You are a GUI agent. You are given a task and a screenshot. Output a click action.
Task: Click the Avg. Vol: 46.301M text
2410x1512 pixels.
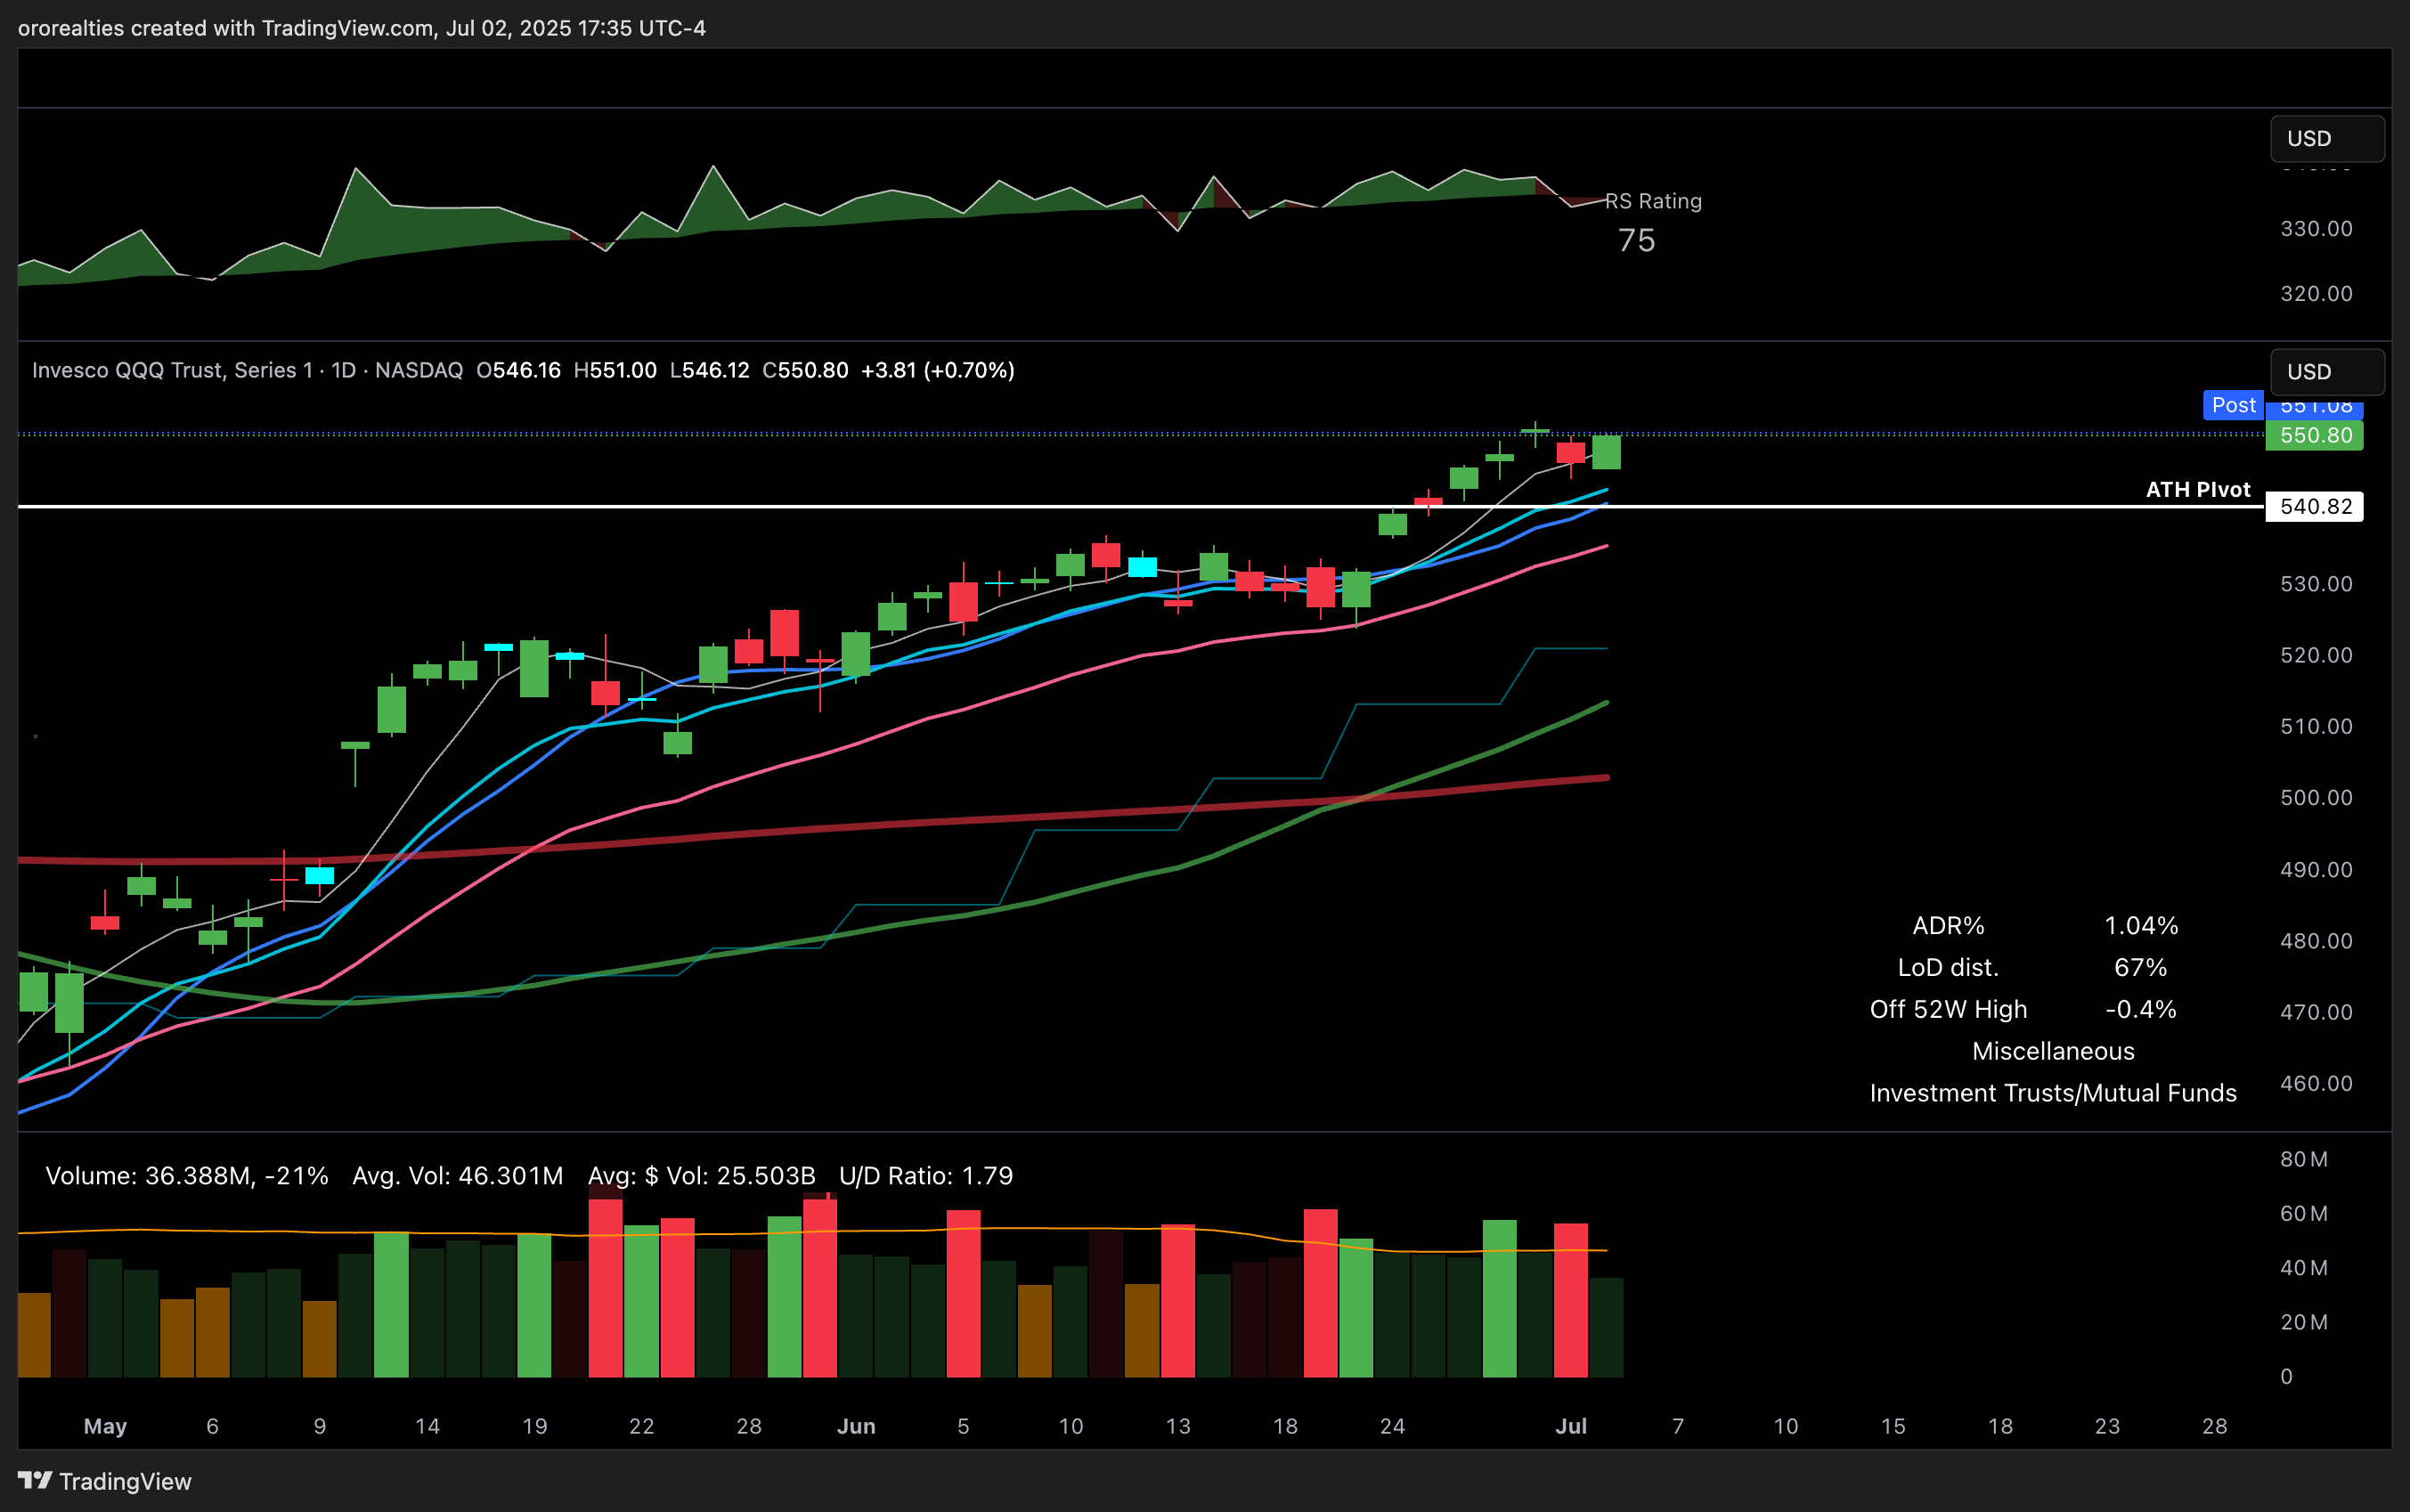[x=458, y=1176]
